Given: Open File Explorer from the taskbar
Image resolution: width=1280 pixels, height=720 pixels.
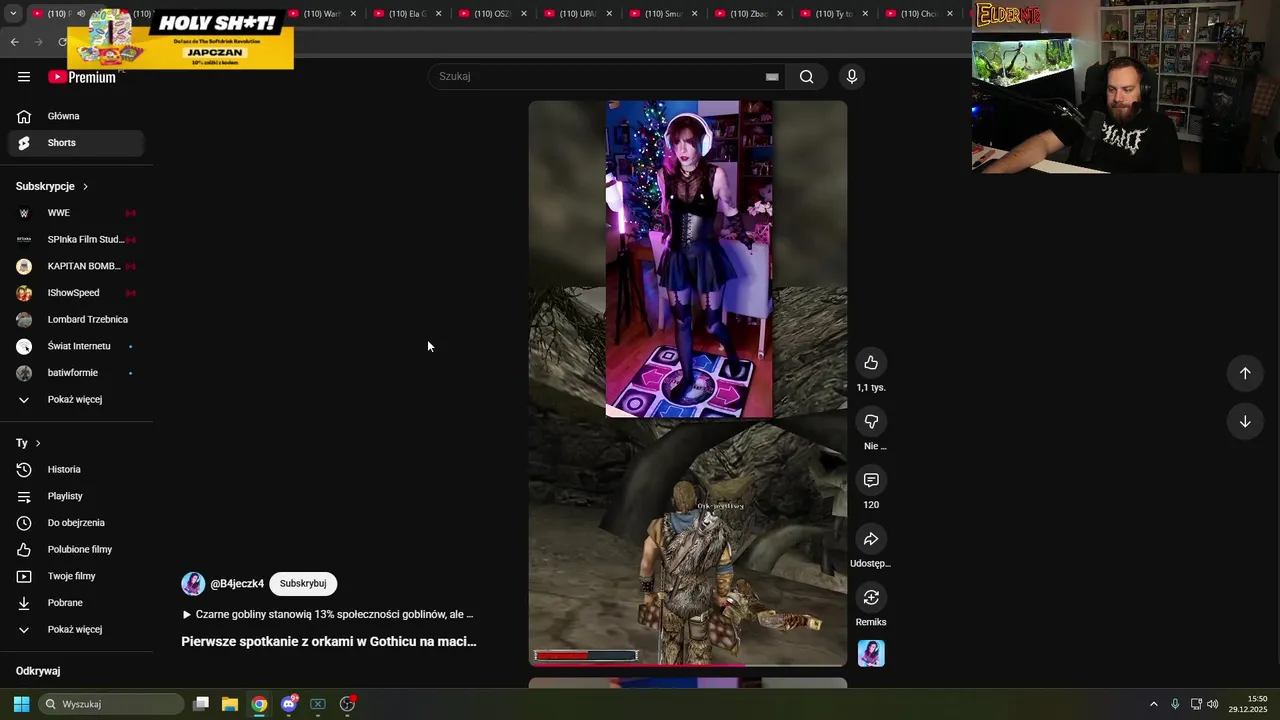Looking at the screenshot, I should (x=229, y=704).
